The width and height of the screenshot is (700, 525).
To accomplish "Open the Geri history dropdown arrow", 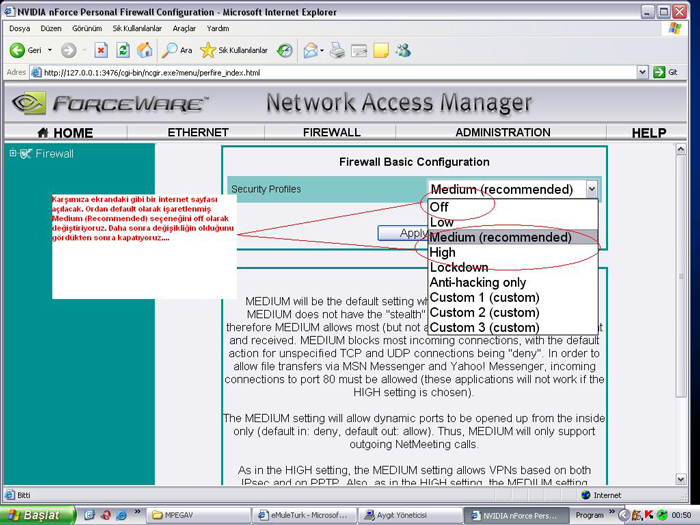I will tap(50, 50).
